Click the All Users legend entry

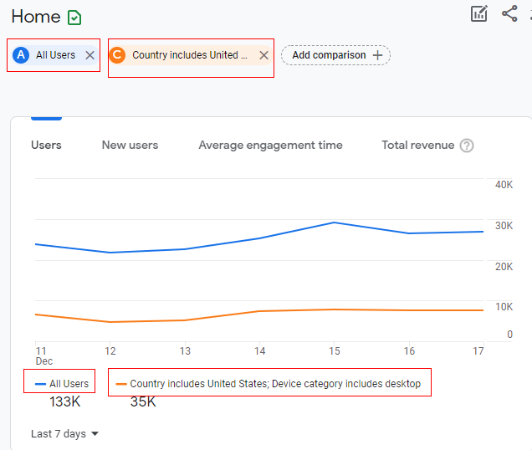[x=62, y=384]
